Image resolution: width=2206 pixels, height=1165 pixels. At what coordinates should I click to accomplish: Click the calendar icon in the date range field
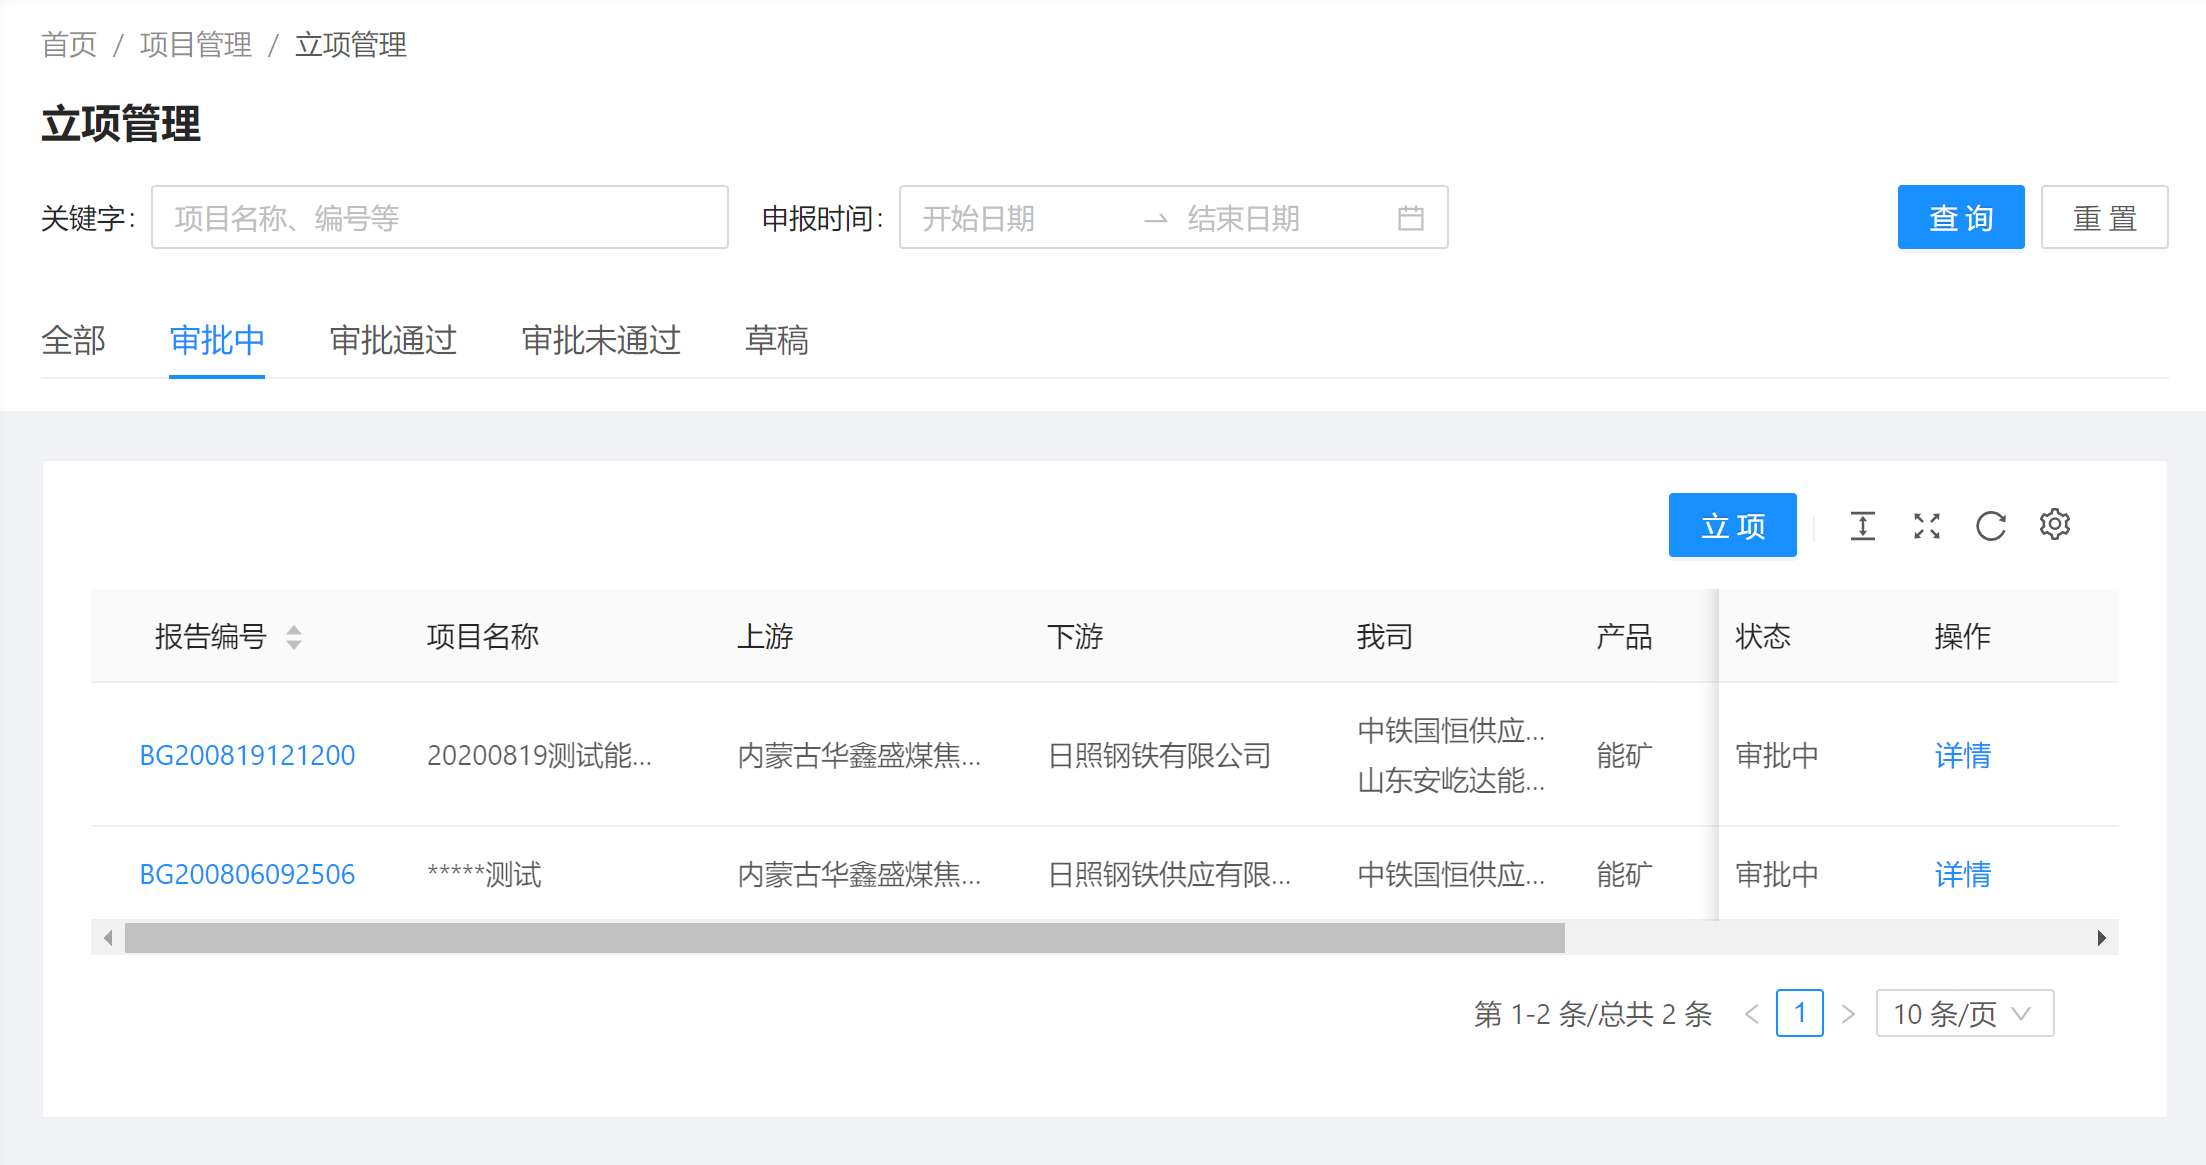point(1410,218)
